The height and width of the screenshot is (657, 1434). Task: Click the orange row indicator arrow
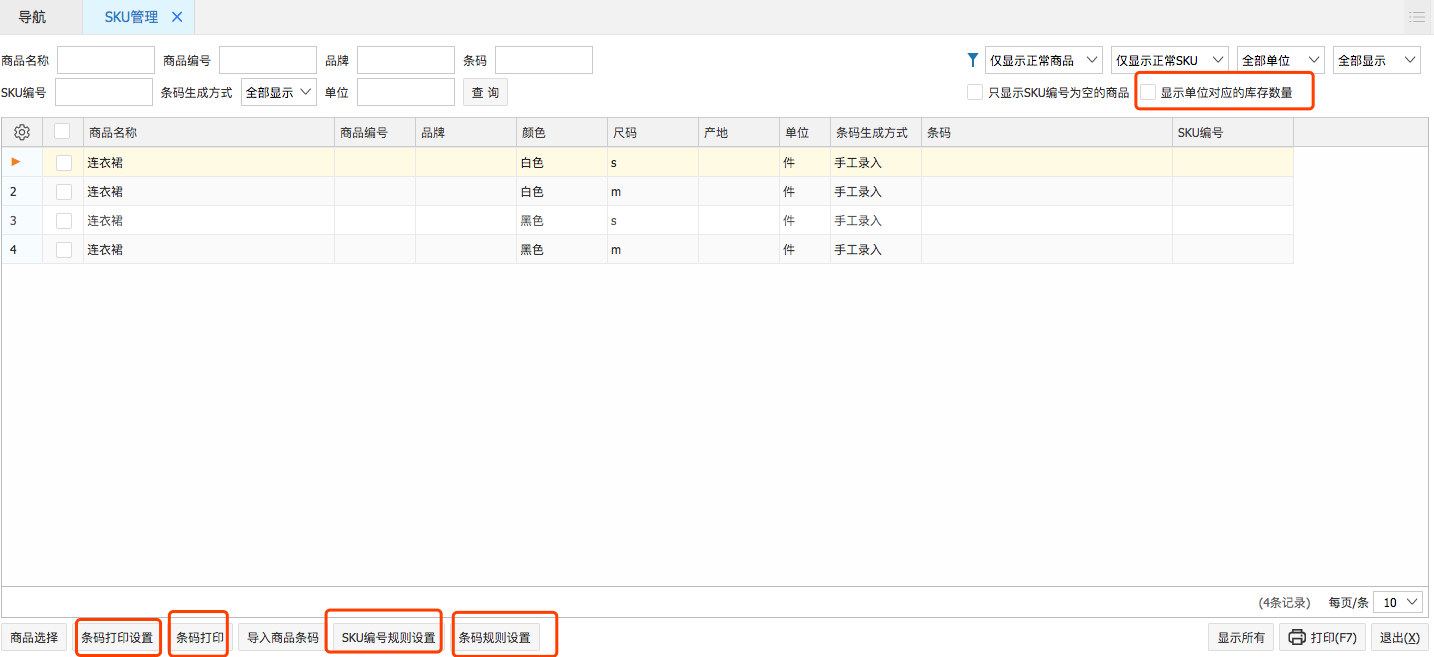coord(16,161)
